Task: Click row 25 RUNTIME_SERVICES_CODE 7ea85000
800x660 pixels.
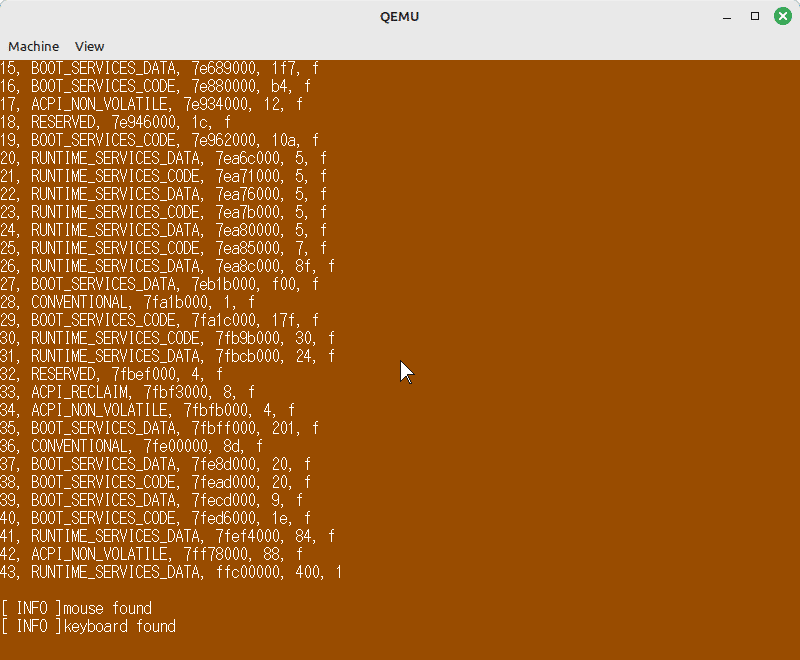Action: pos(163,248)
